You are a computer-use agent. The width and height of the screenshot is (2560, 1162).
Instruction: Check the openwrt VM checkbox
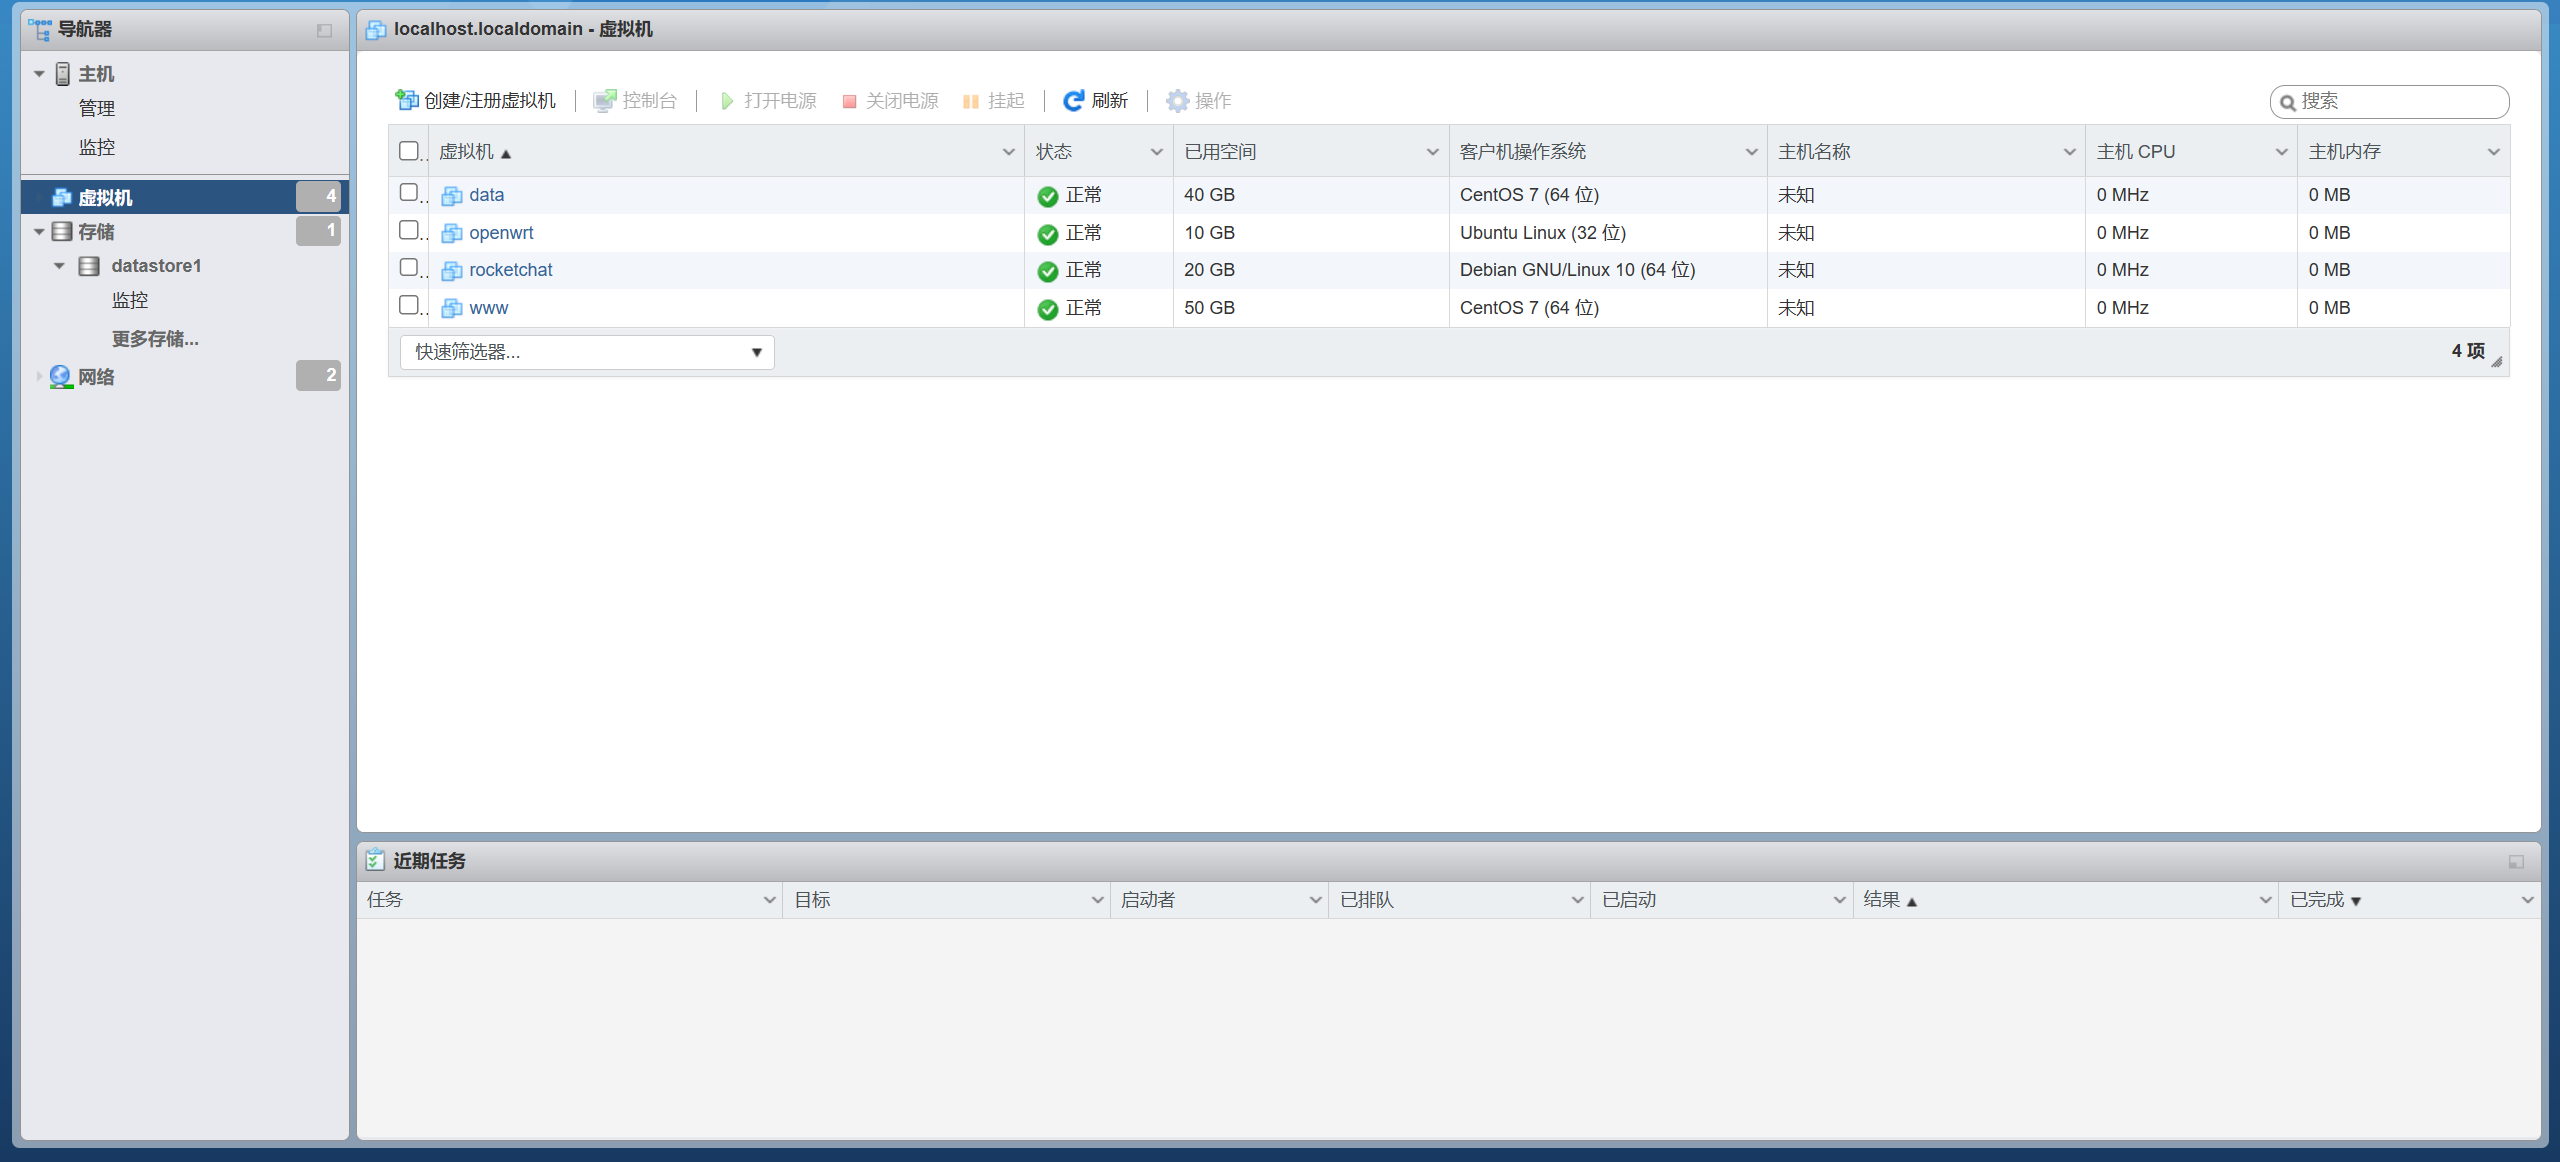(408, 231)
